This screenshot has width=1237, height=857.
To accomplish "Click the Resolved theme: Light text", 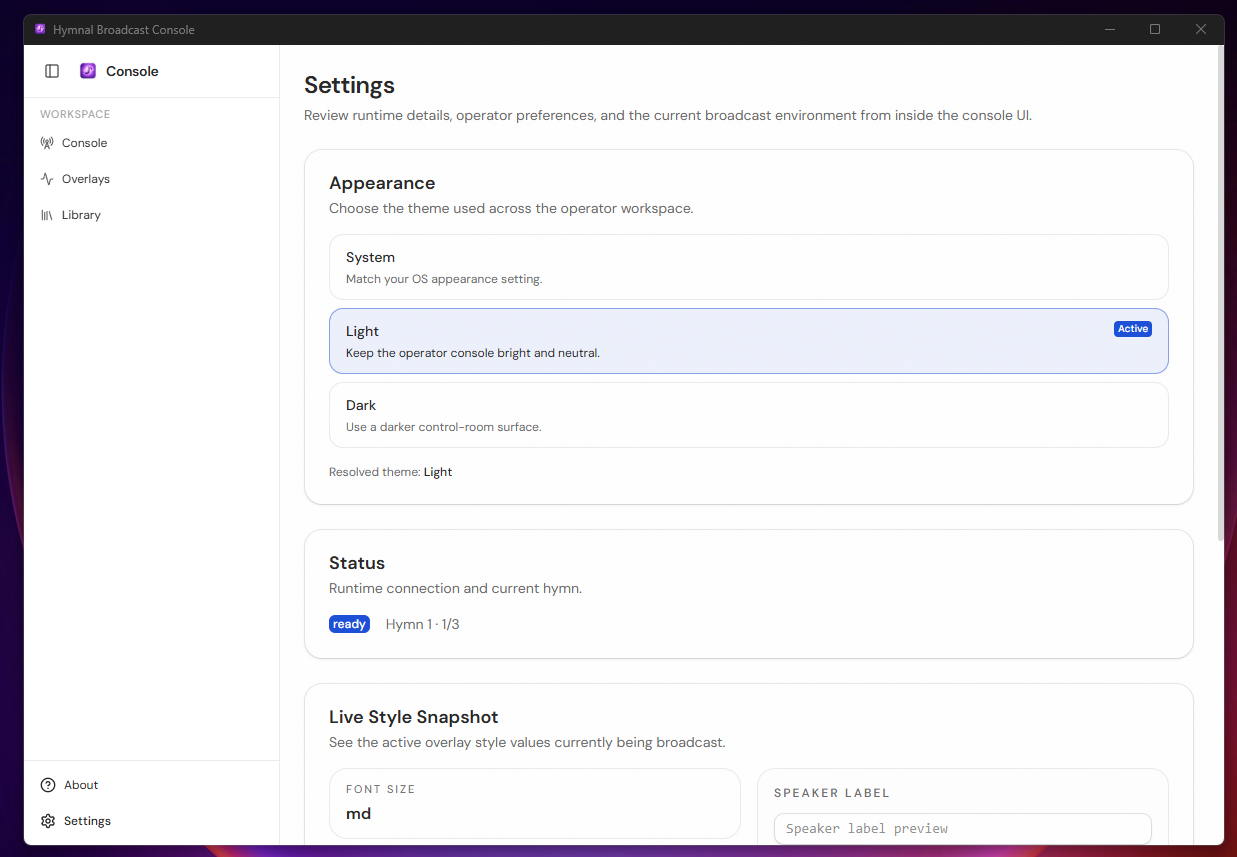I will (390, 472).
